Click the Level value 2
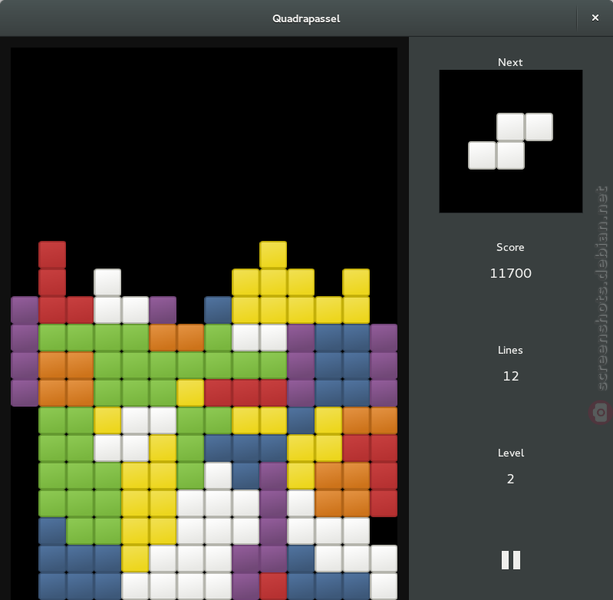613x600 pixels. tap(511, 479)
